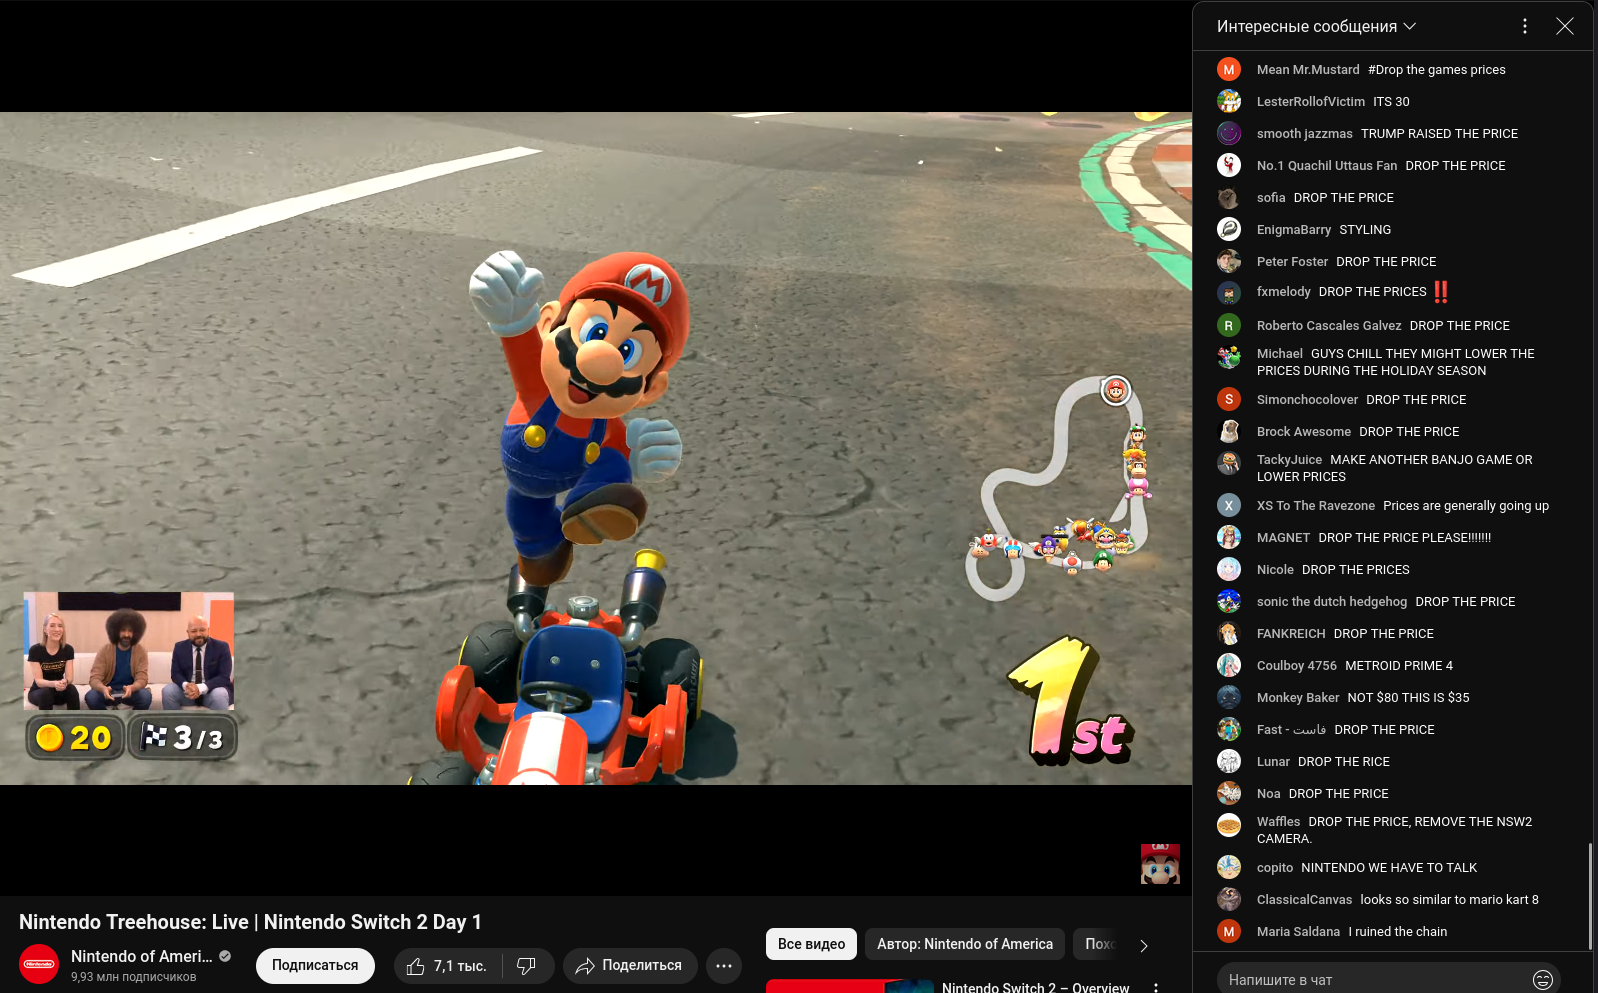Click Monkey Baker's chat avatar
This screenshot has width=1598, height=993.
point(1229,697)
